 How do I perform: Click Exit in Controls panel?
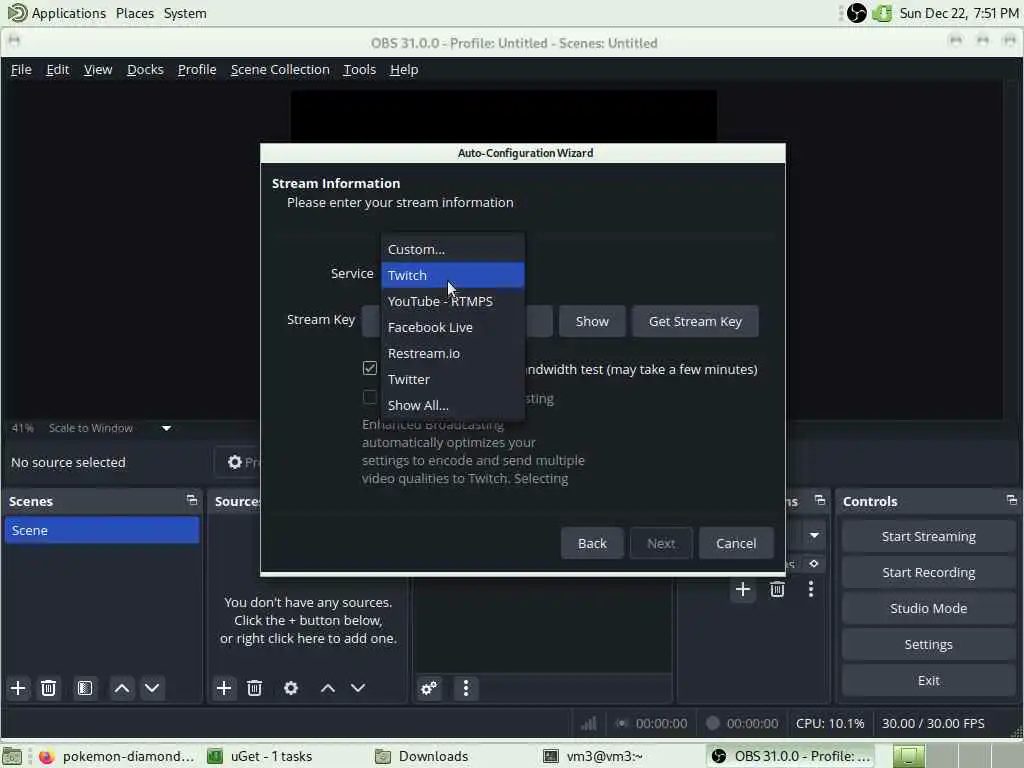point(929,680)
